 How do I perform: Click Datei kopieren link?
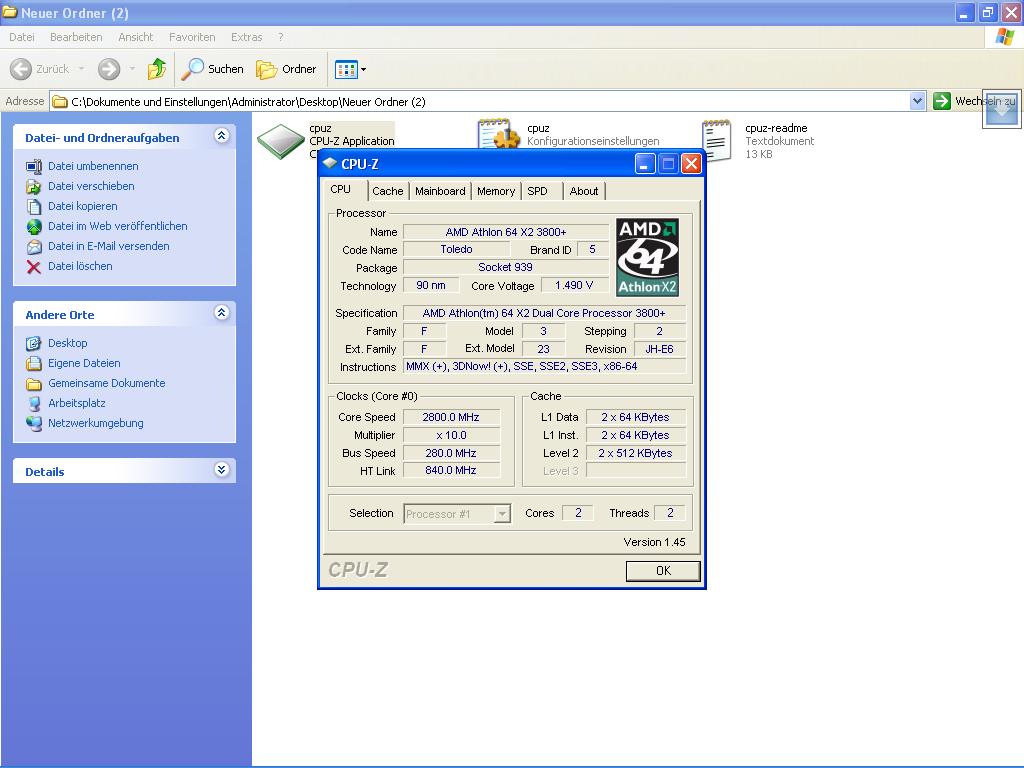point(82,206)
